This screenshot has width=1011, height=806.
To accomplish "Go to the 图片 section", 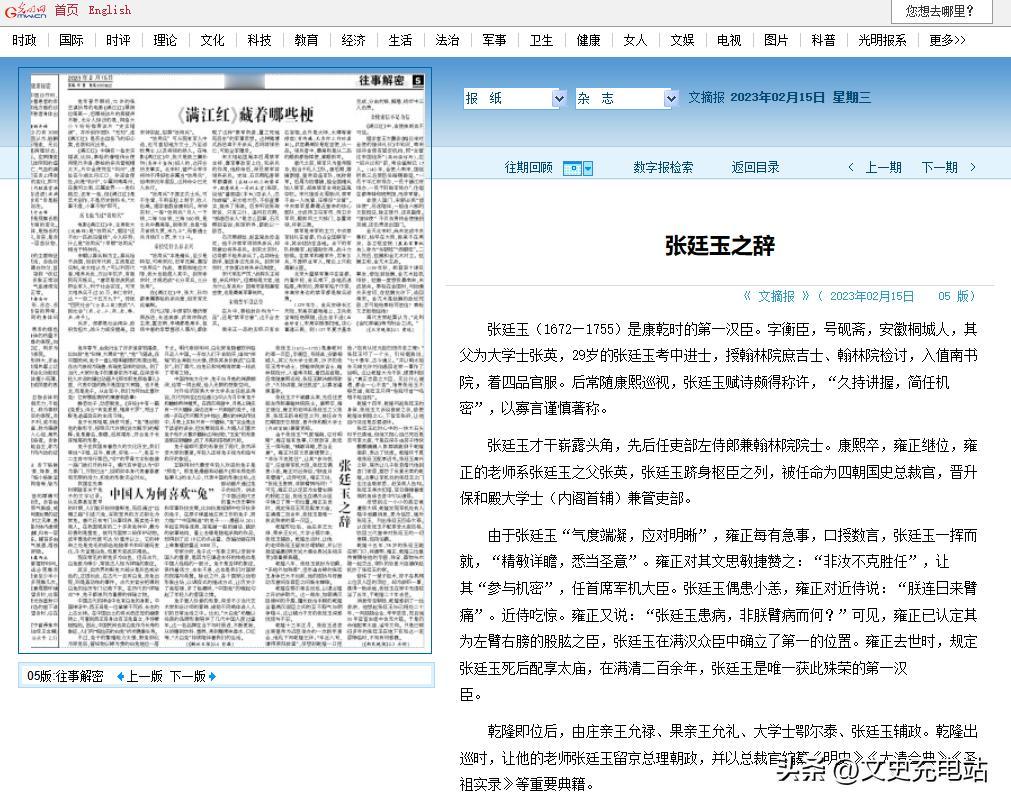I will click(x=776, y=40).
